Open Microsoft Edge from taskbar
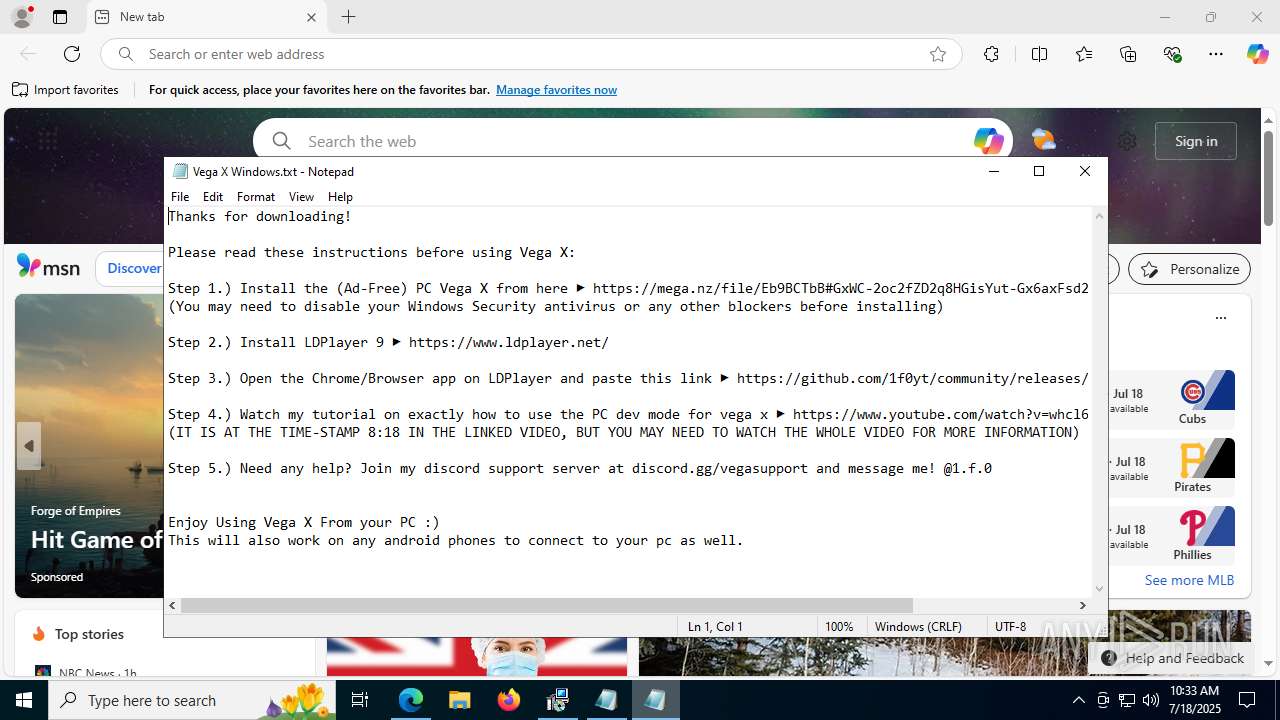Image resolution: width=1280 pixels, height=720 pixels. coord(411,700)
